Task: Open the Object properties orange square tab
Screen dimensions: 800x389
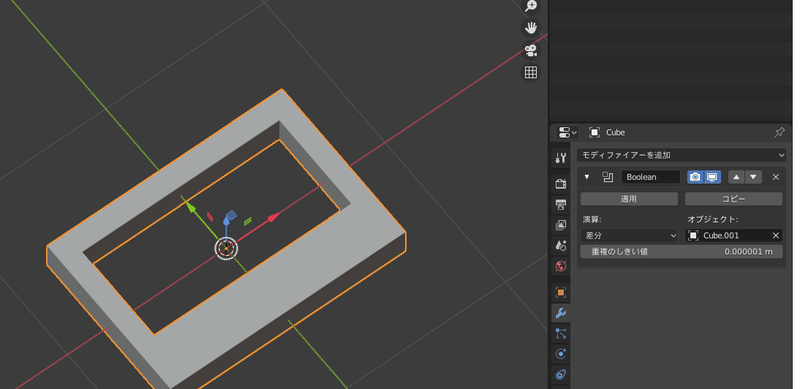Action: click(561, 293)
